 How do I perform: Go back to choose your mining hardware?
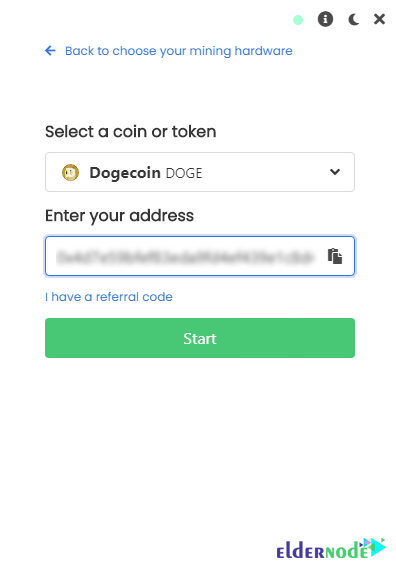(x=179, y=51)
